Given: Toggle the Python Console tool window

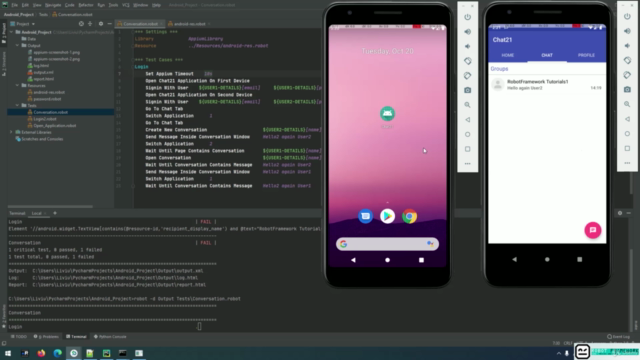Looking at the screenshot, I should (110, 337).
